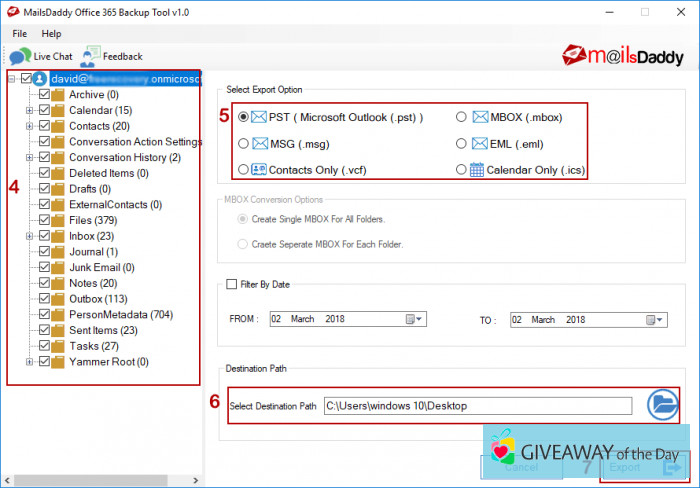
Task: Click the mailbox account user icon
Action: (x=40, y=78)
